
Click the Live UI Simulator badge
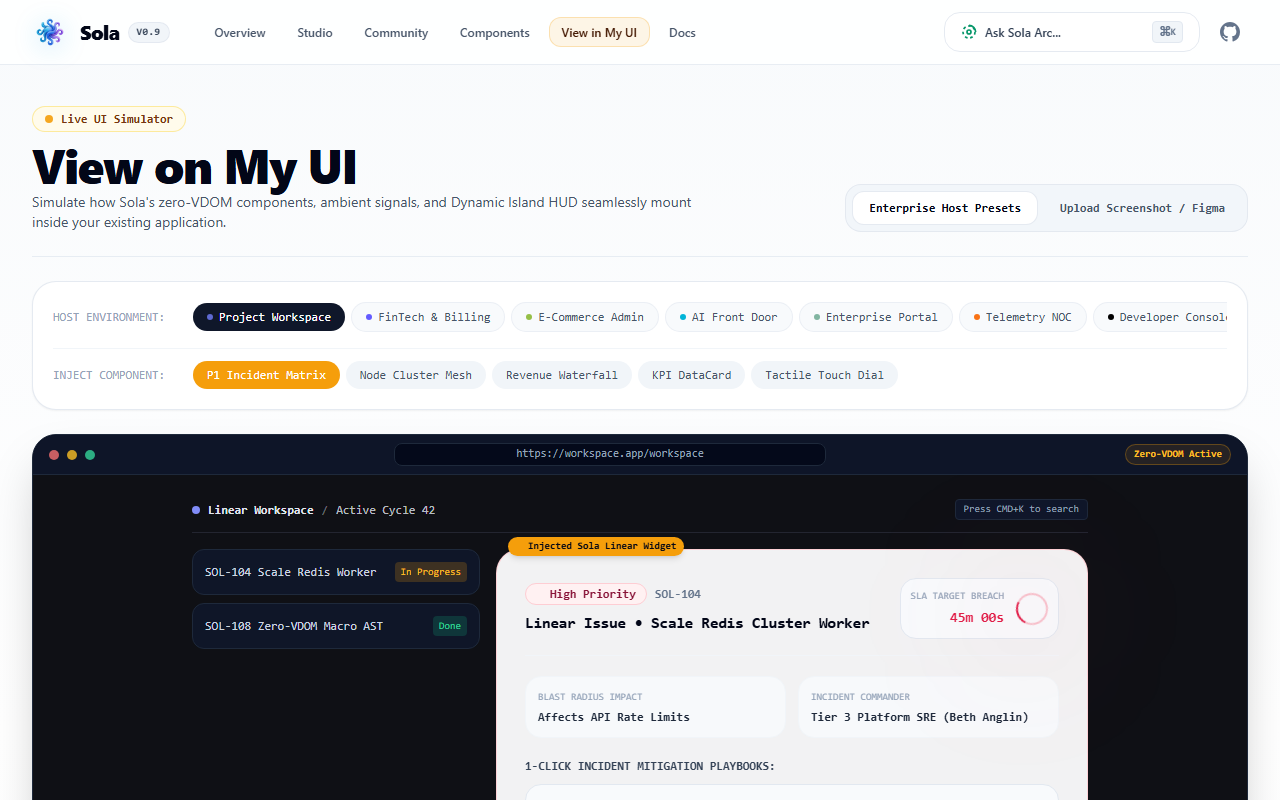coord(109,119)
